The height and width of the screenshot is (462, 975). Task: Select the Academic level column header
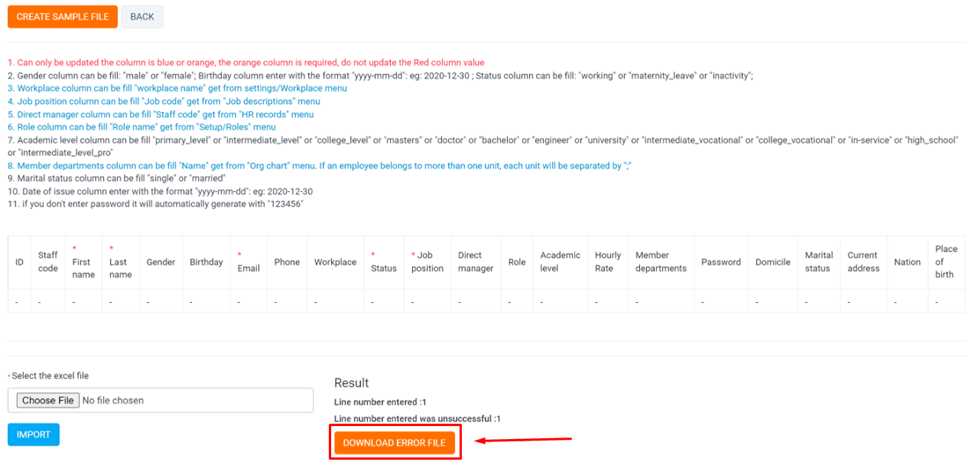(560, 262)
